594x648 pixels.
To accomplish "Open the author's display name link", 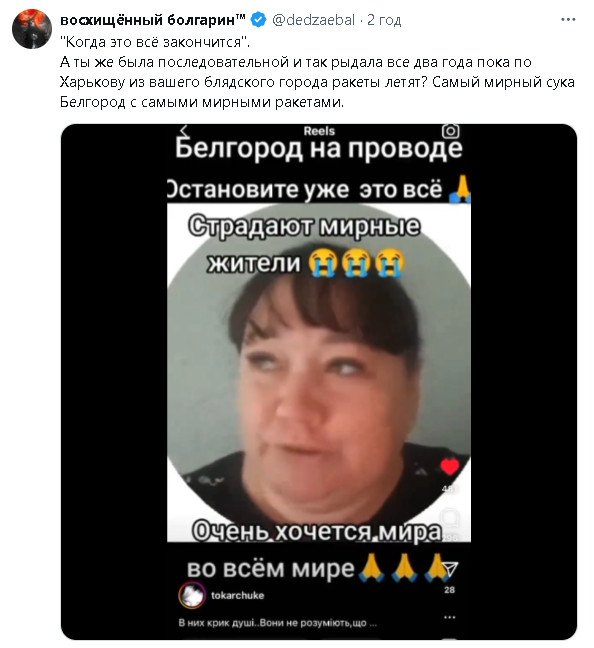I will [153, 20].
